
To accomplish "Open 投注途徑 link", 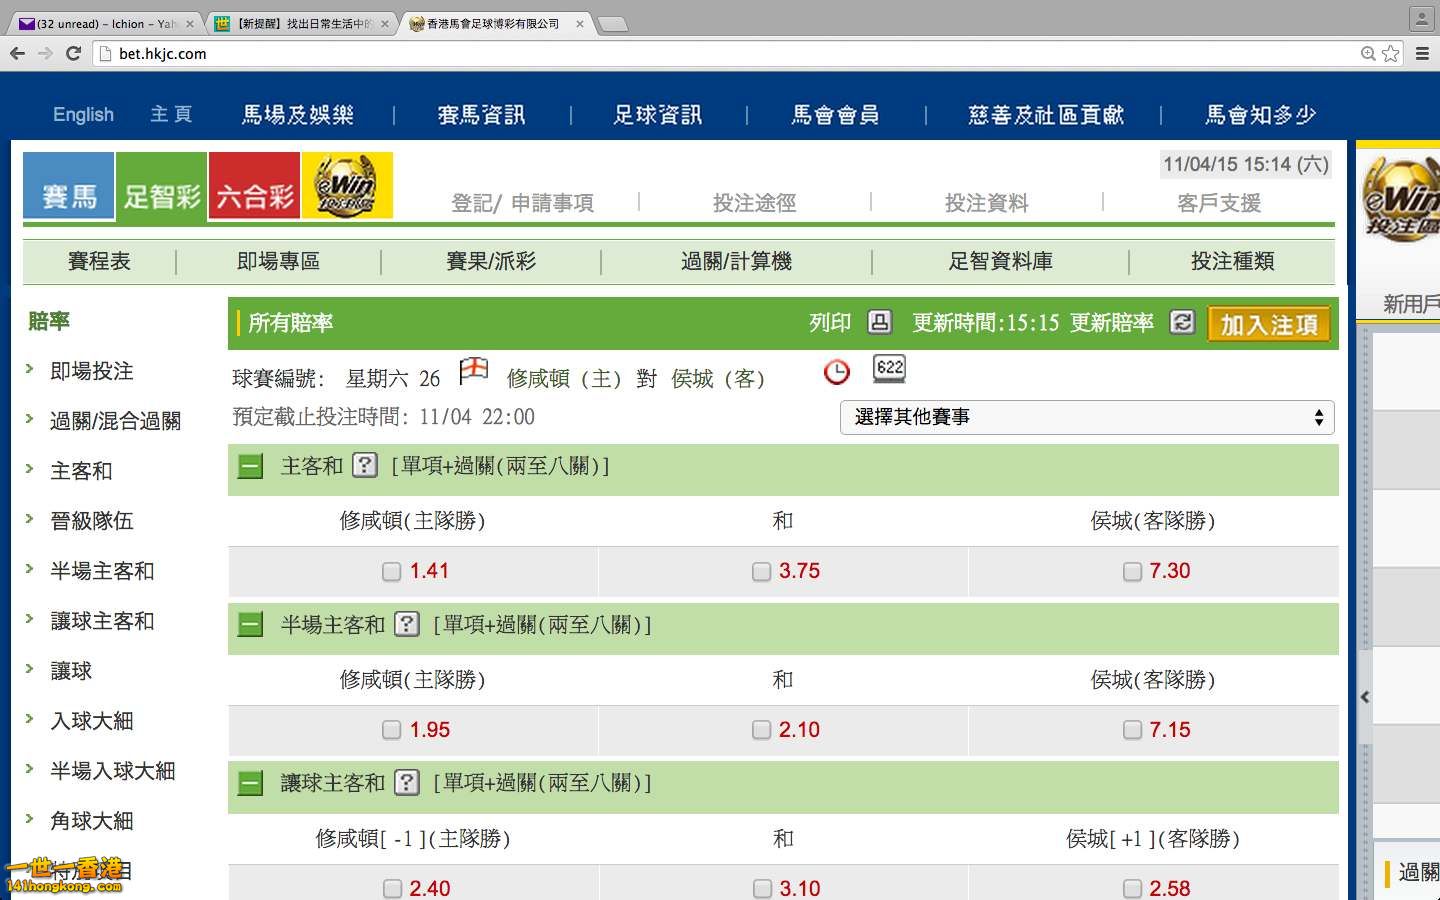I will point(754,203).
